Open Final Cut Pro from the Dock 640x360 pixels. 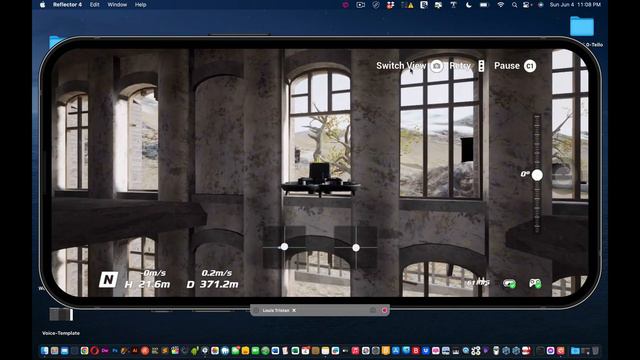click(175, 351)
